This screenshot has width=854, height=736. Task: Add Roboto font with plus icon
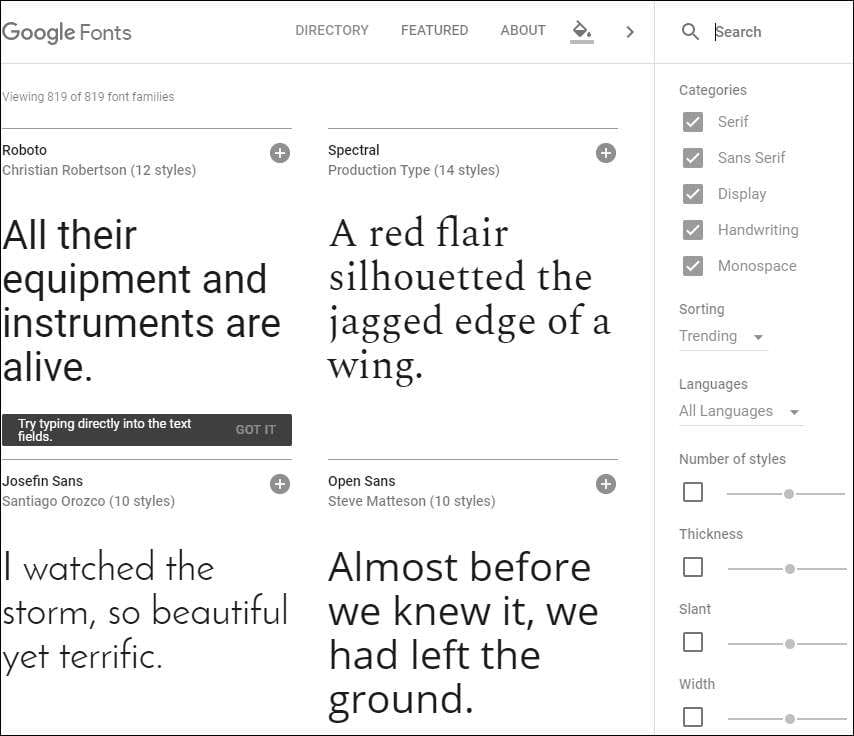[280, 153]
